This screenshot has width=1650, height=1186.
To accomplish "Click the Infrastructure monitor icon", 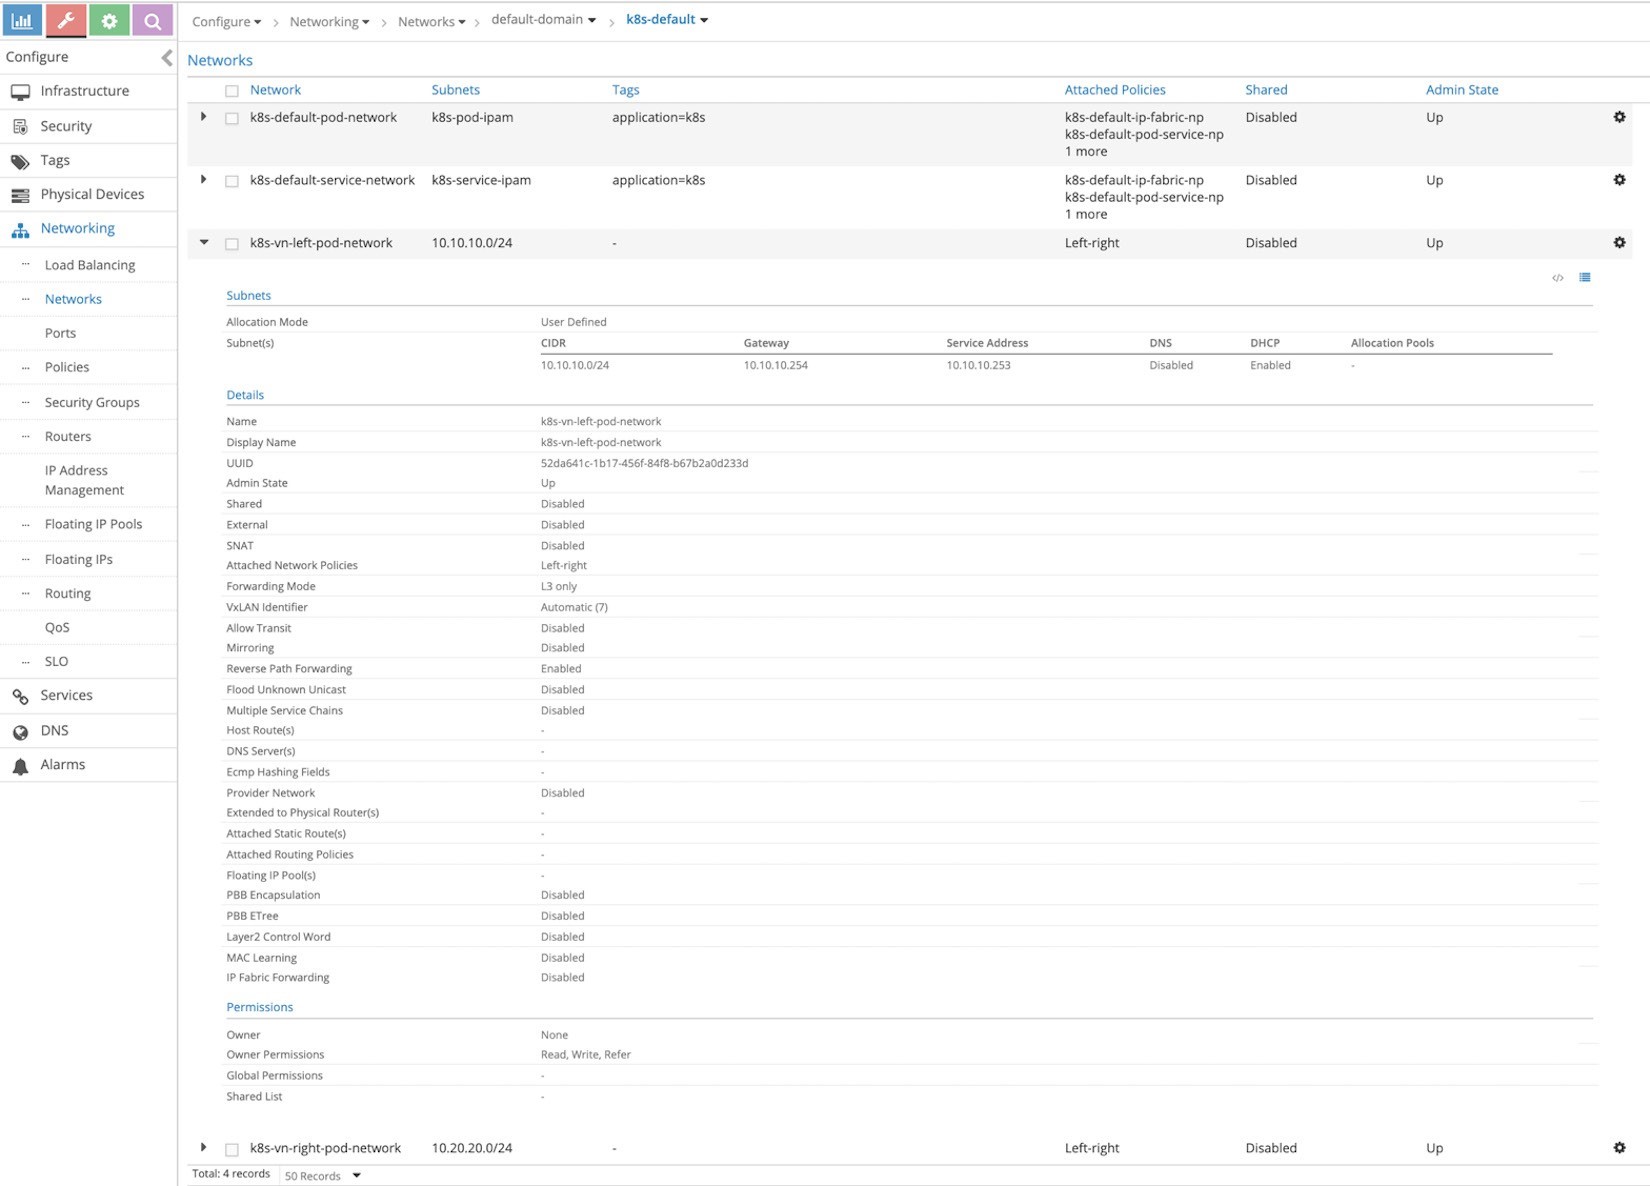I will coord(20,92).
